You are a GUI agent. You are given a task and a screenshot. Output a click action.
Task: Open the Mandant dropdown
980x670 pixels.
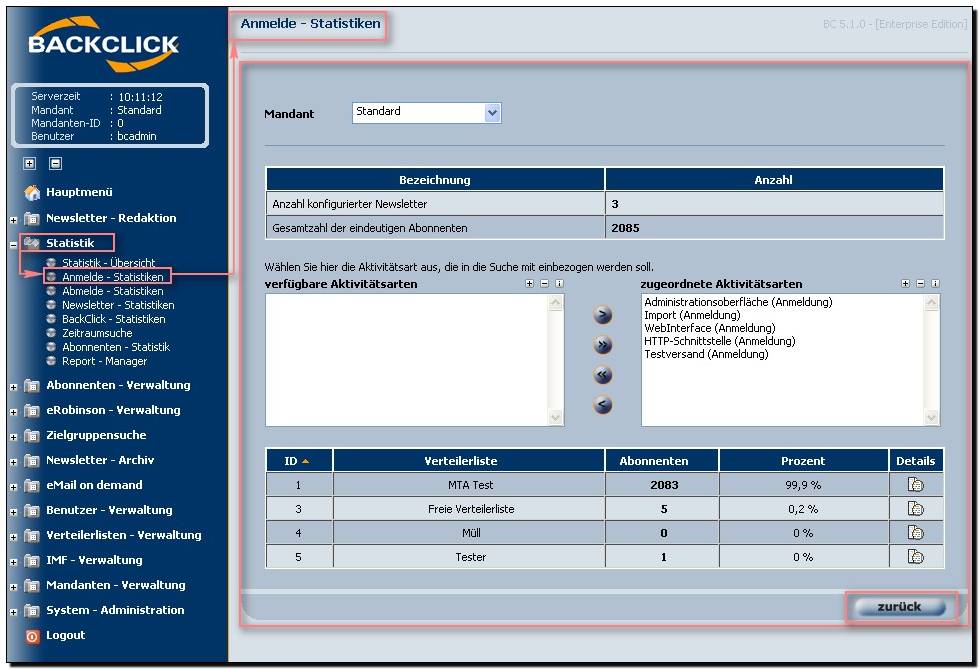492,113
